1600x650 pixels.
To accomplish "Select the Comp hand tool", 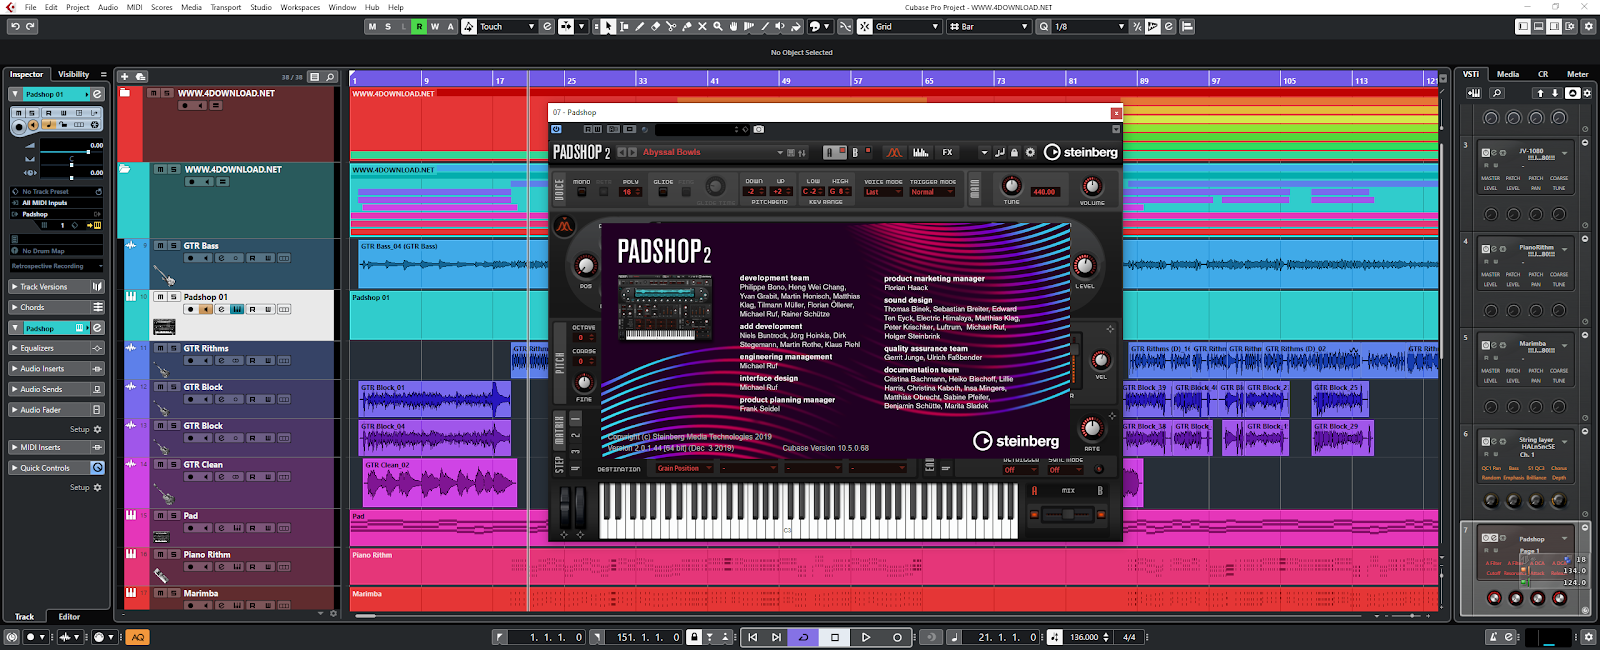I will click(x=734, y=26).
